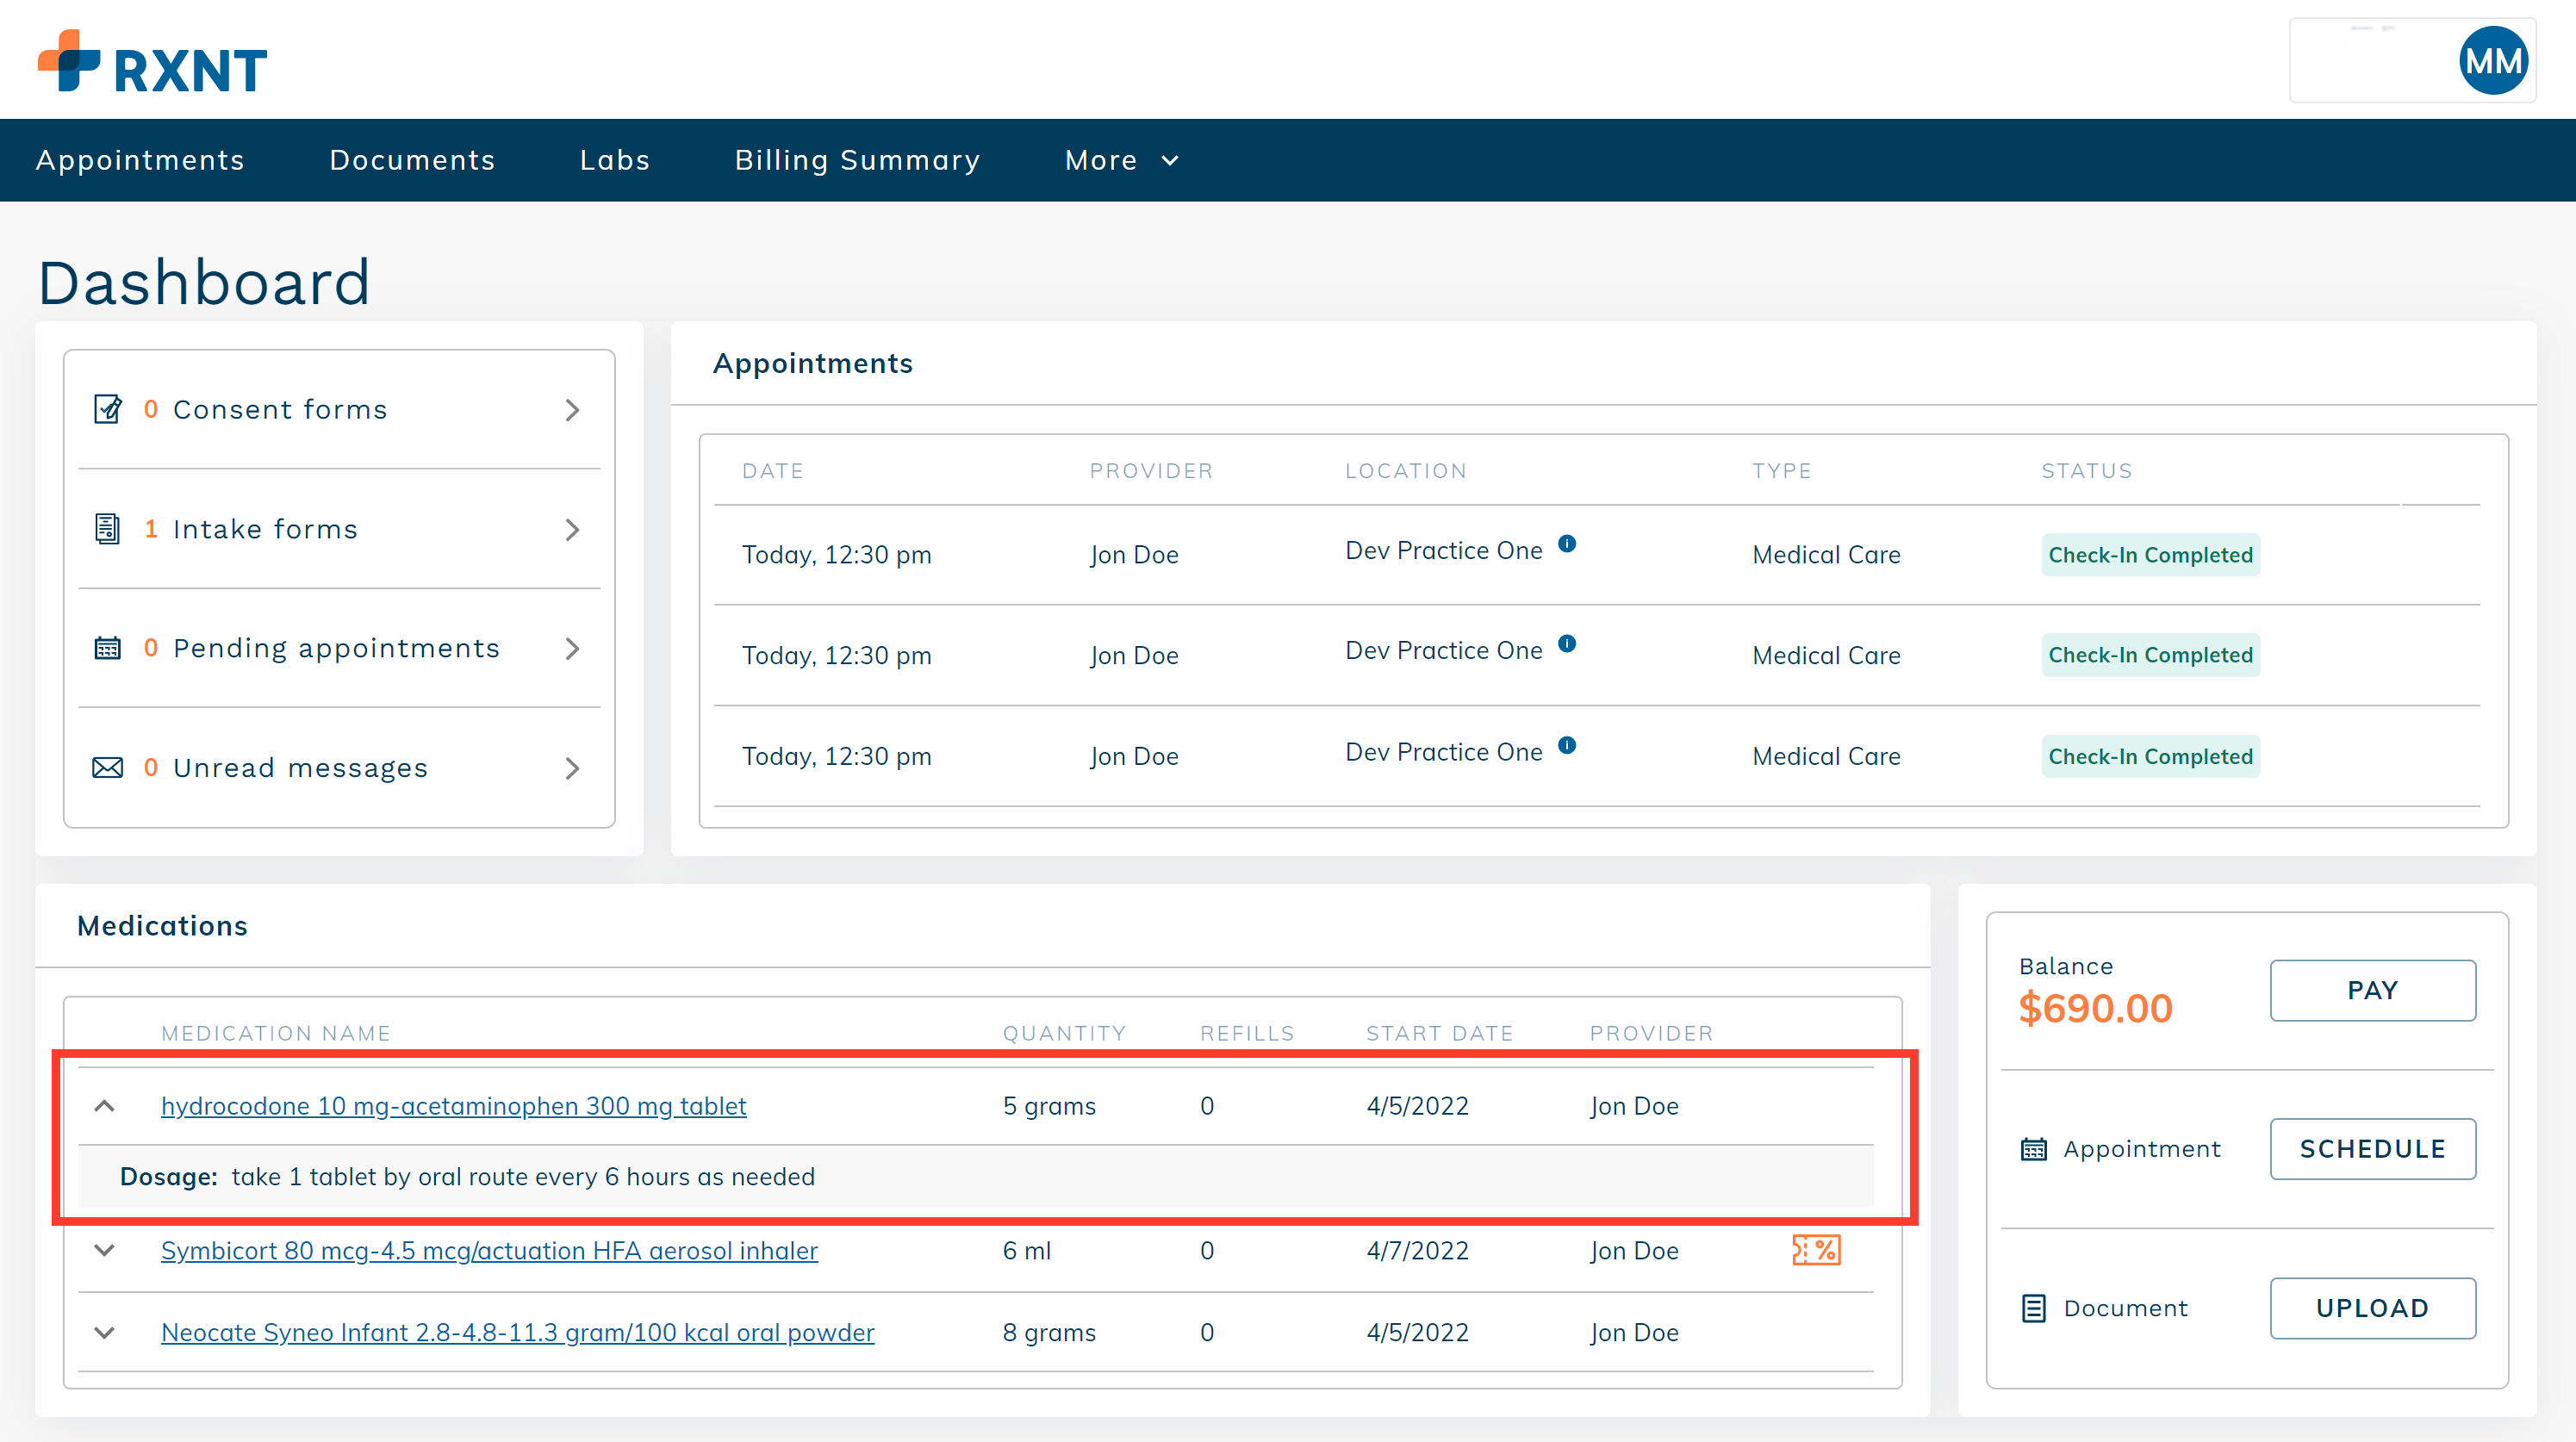The height and width of the screenshot is (1442, 2576).
Task: Collapse the hydrocodone medication row
Action: [104, 1106]
